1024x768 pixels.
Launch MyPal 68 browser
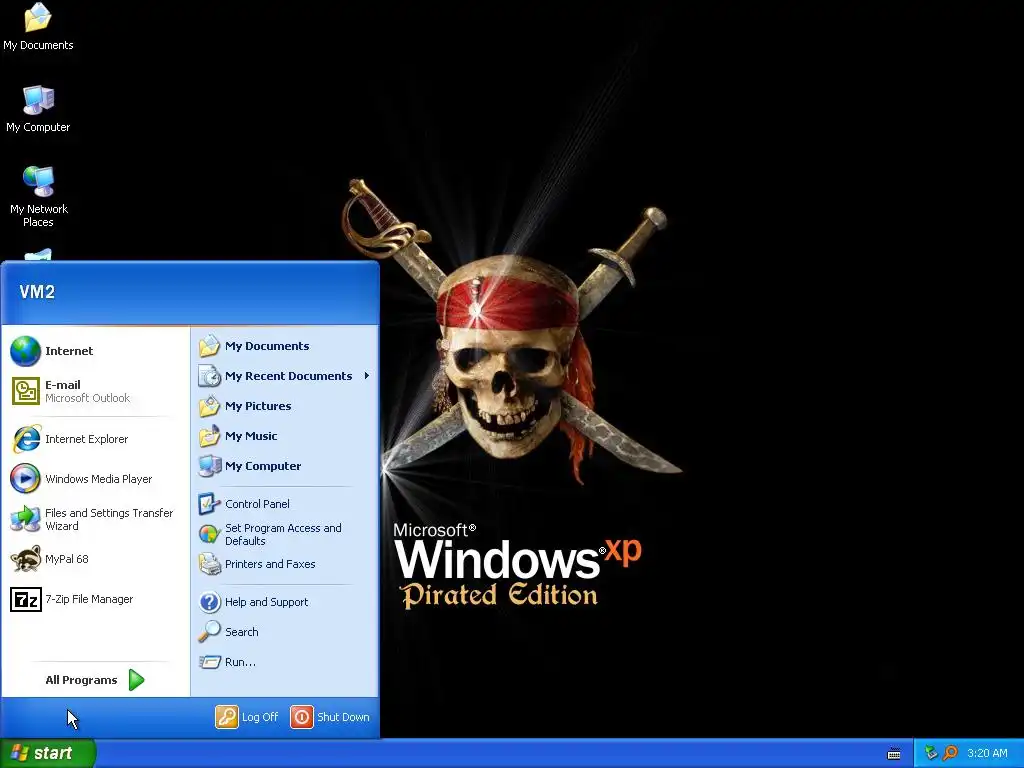95,559
